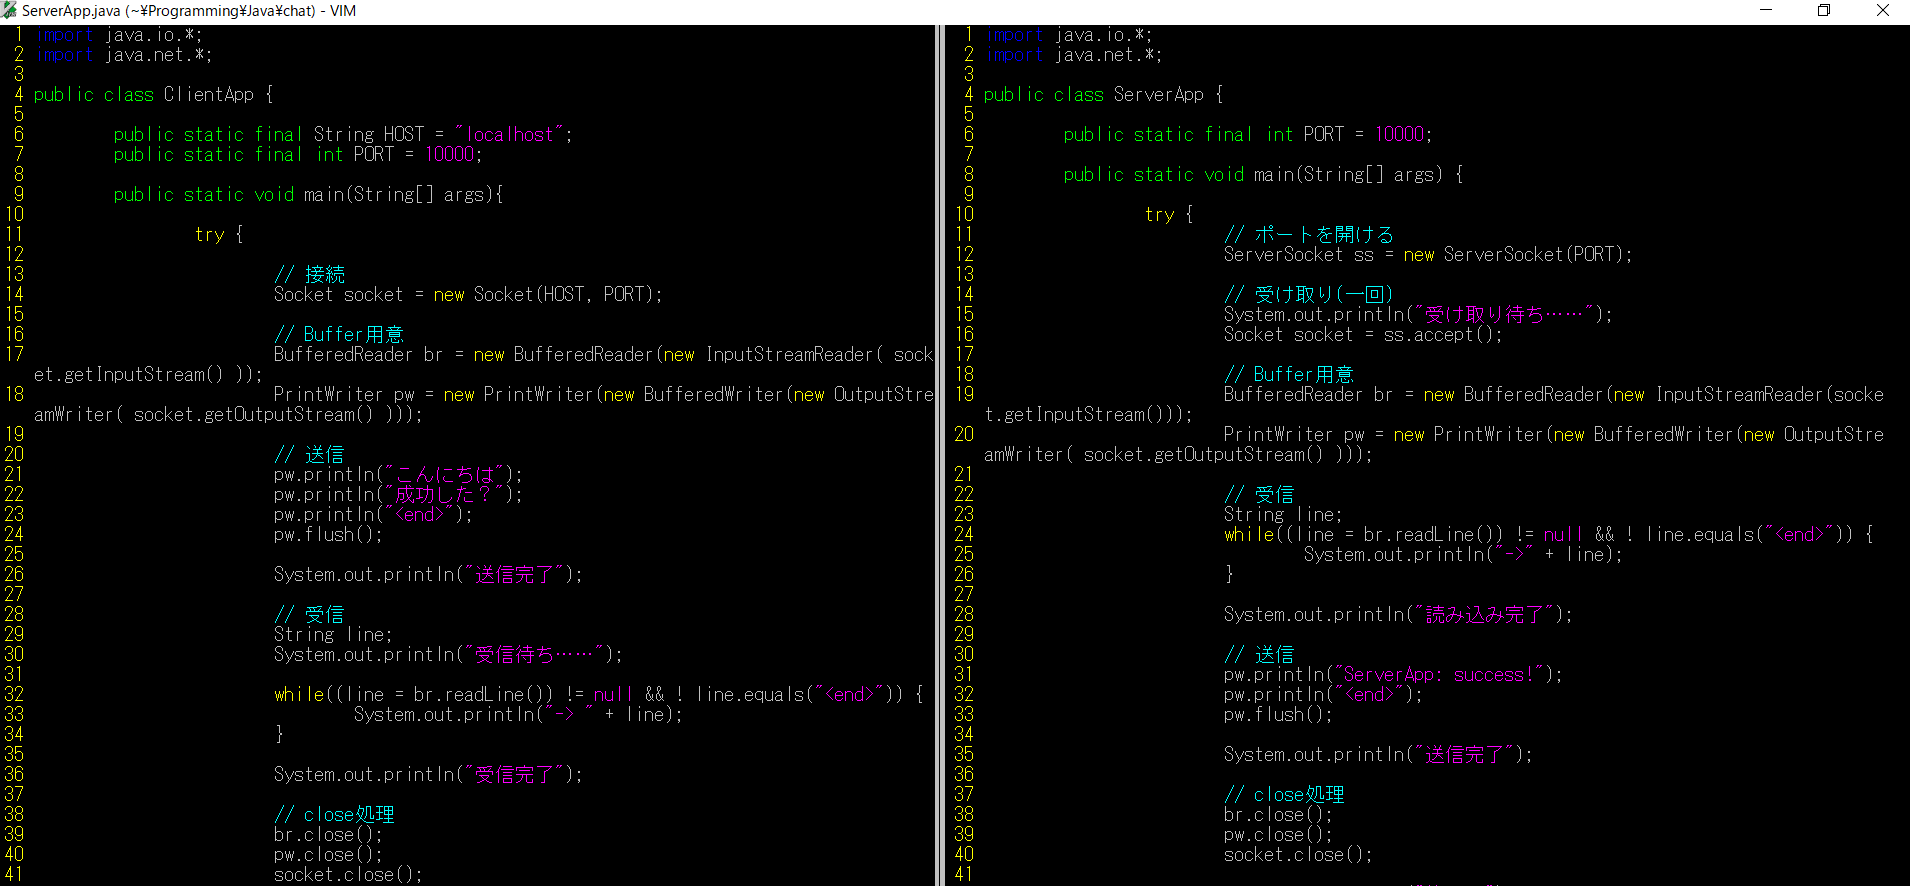Screen dimensions: 1910x886
Task: Click the vertical split separator between panes
Action: 939,450
